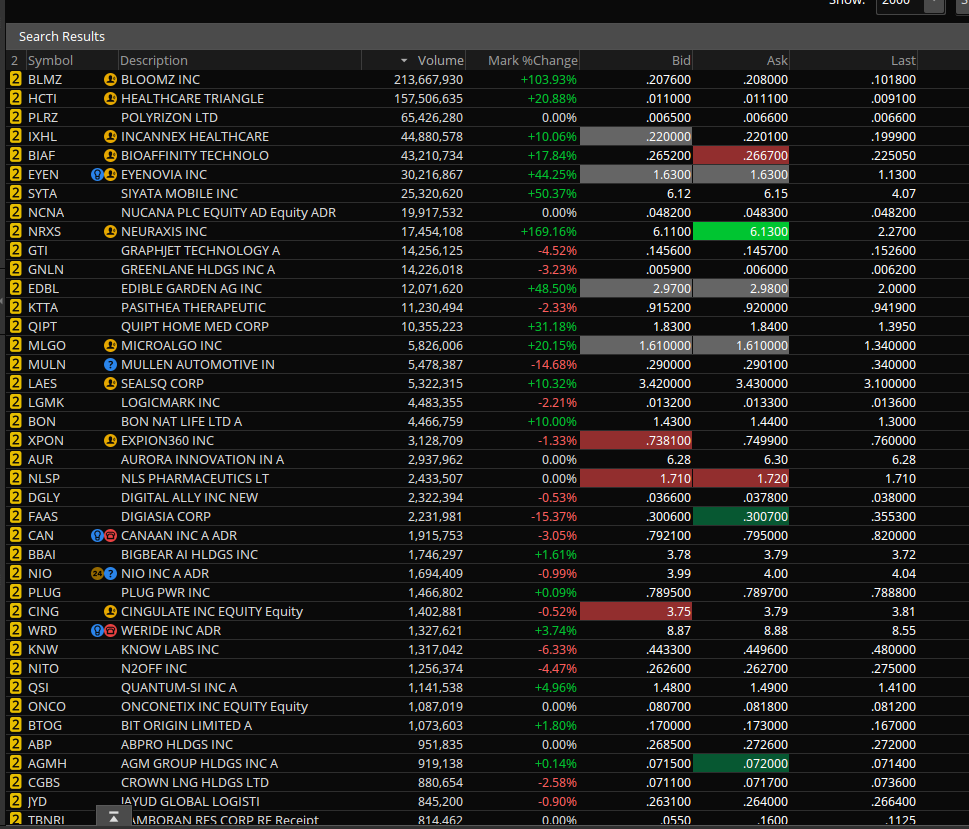
Task: Click the '2' column header
Action: tap(15, 60)
